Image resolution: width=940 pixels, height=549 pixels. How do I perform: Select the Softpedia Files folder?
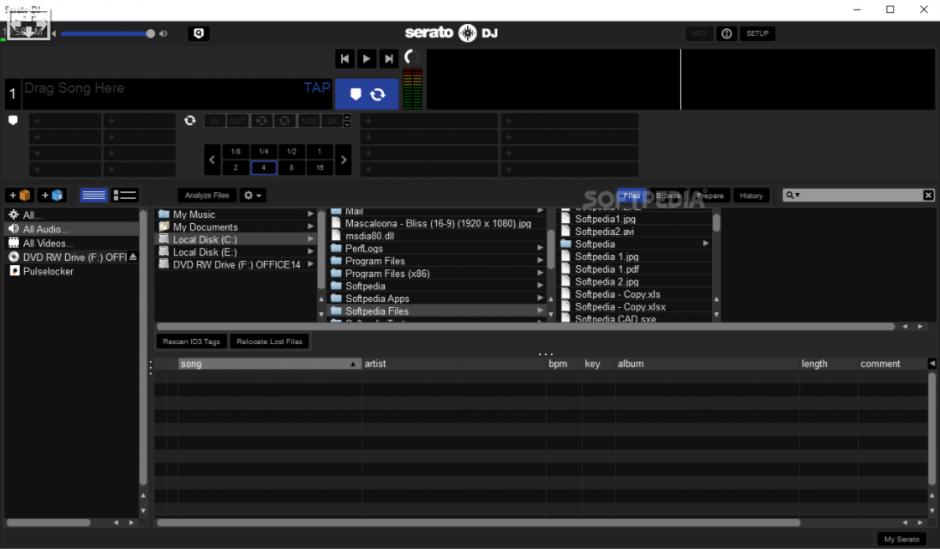(x=437, y=311)
